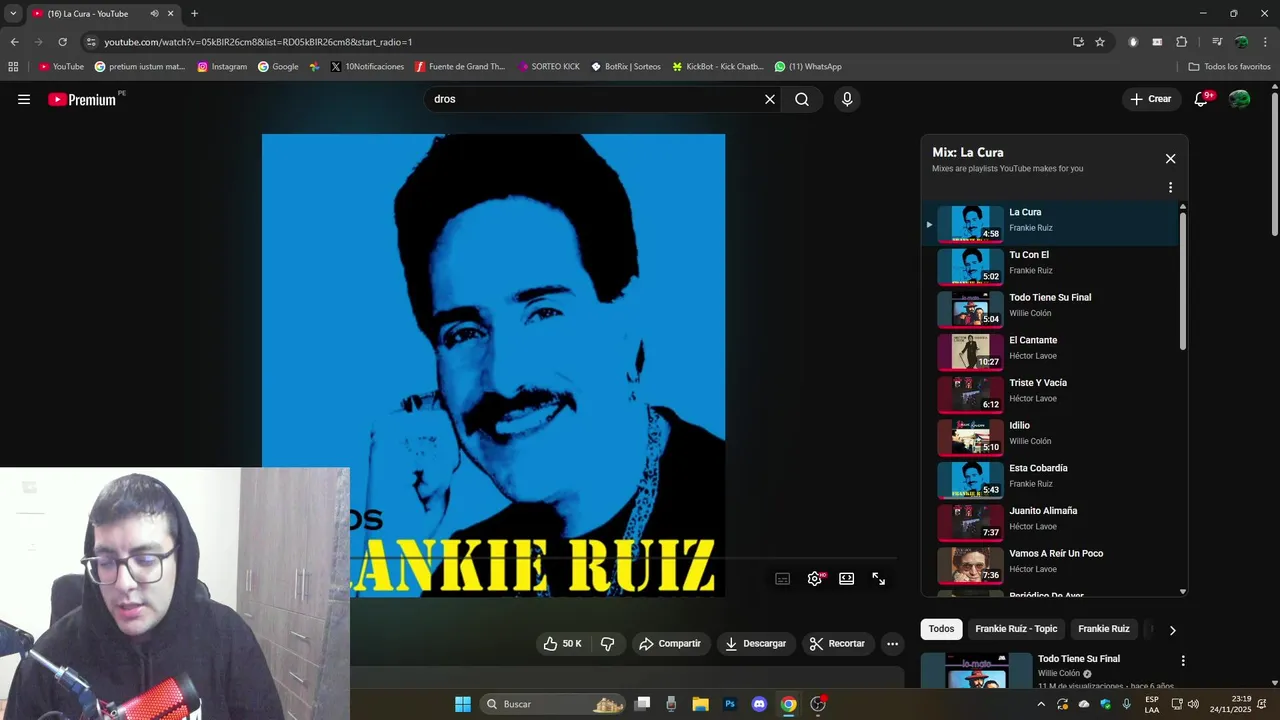Mute the La Cura tab audio
Viewport: 1280px width, 720px height.
154,14
